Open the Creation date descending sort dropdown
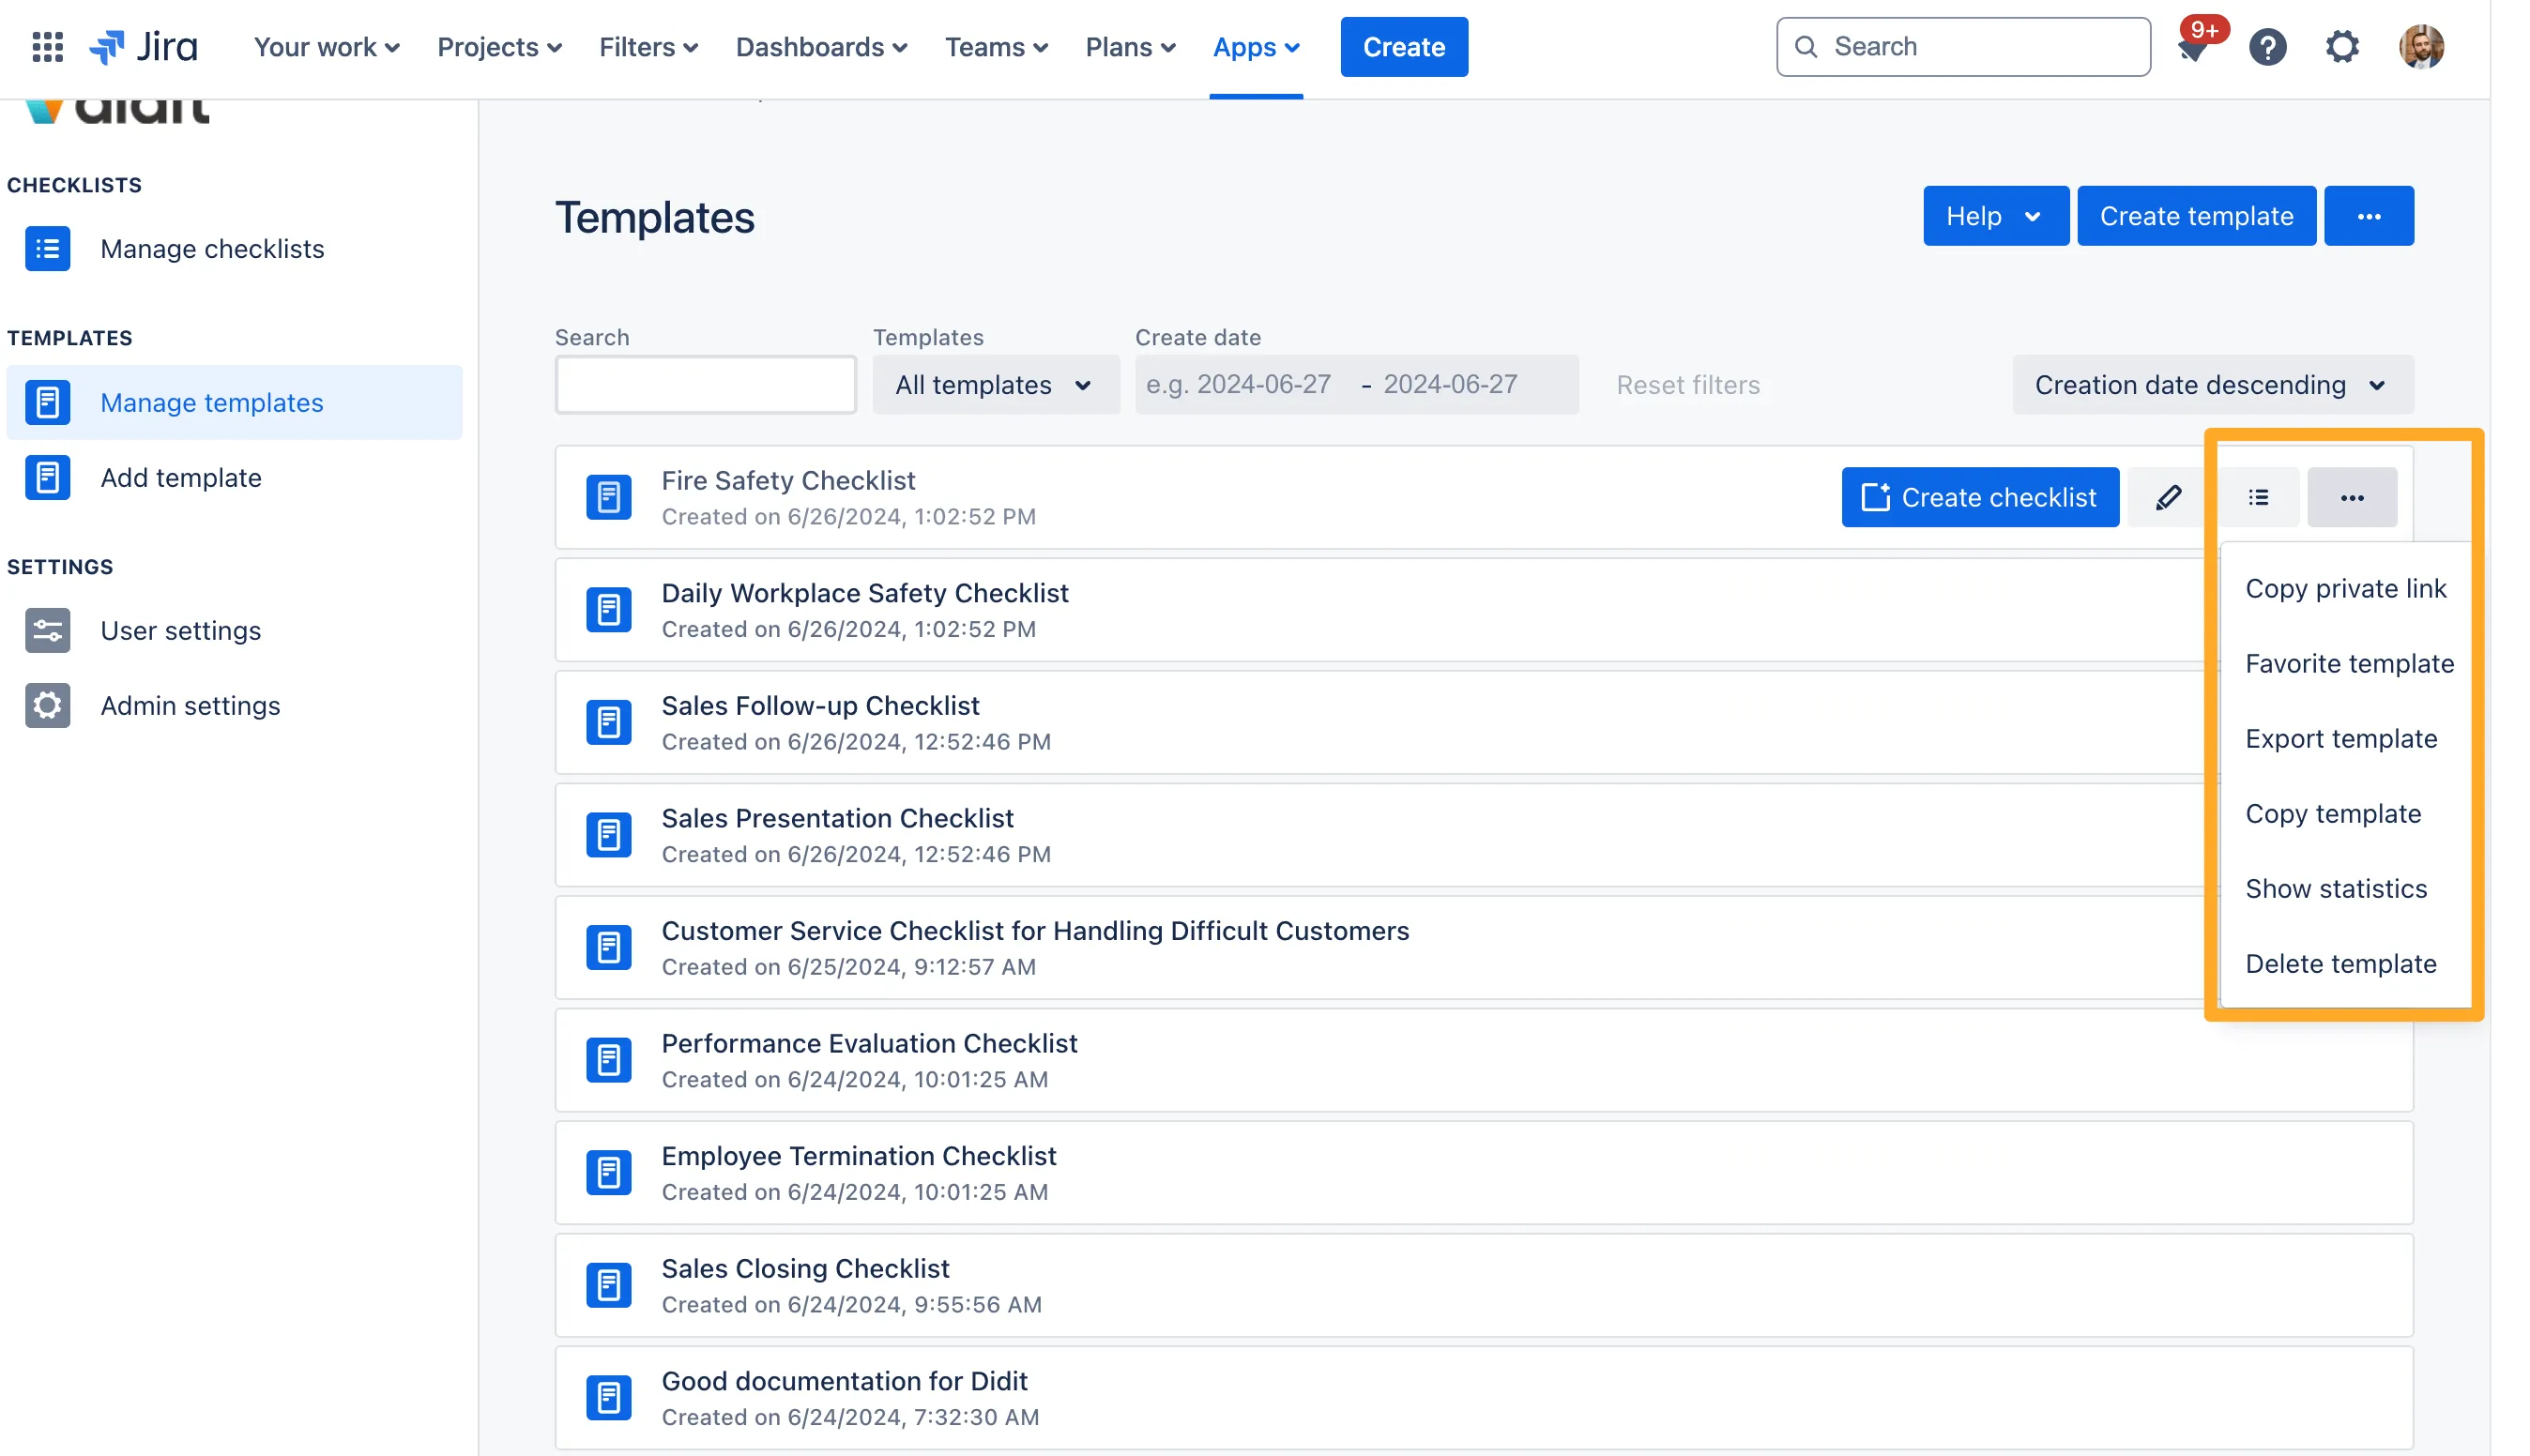The height and width of the screenshot is (1456, 2530). click(x=2212, y=385)
